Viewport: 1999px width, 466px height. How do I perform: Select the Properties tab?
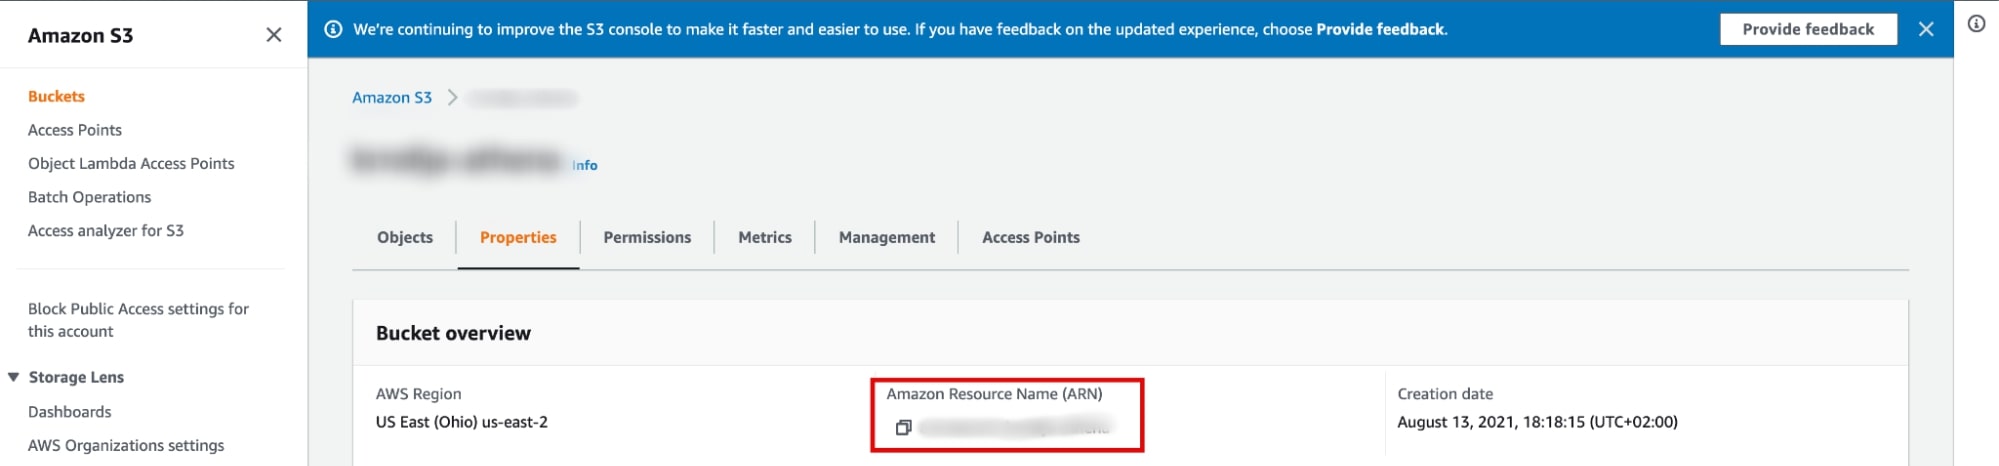pos(518,237)
